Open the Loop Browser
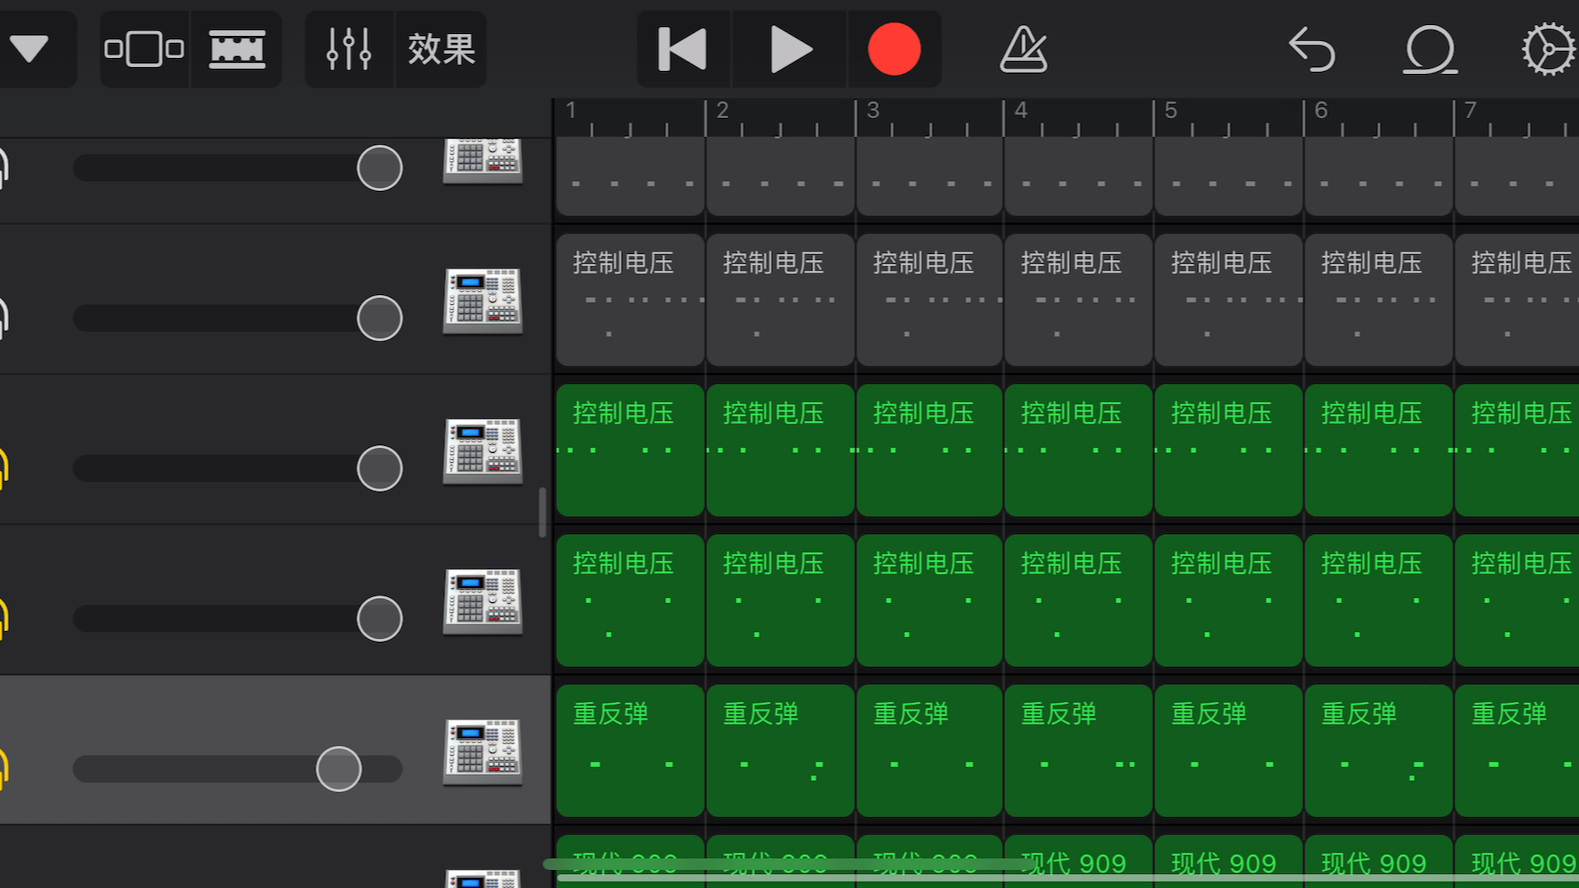This screenshot has height=888, width=1579. (x=1430, y=49)
